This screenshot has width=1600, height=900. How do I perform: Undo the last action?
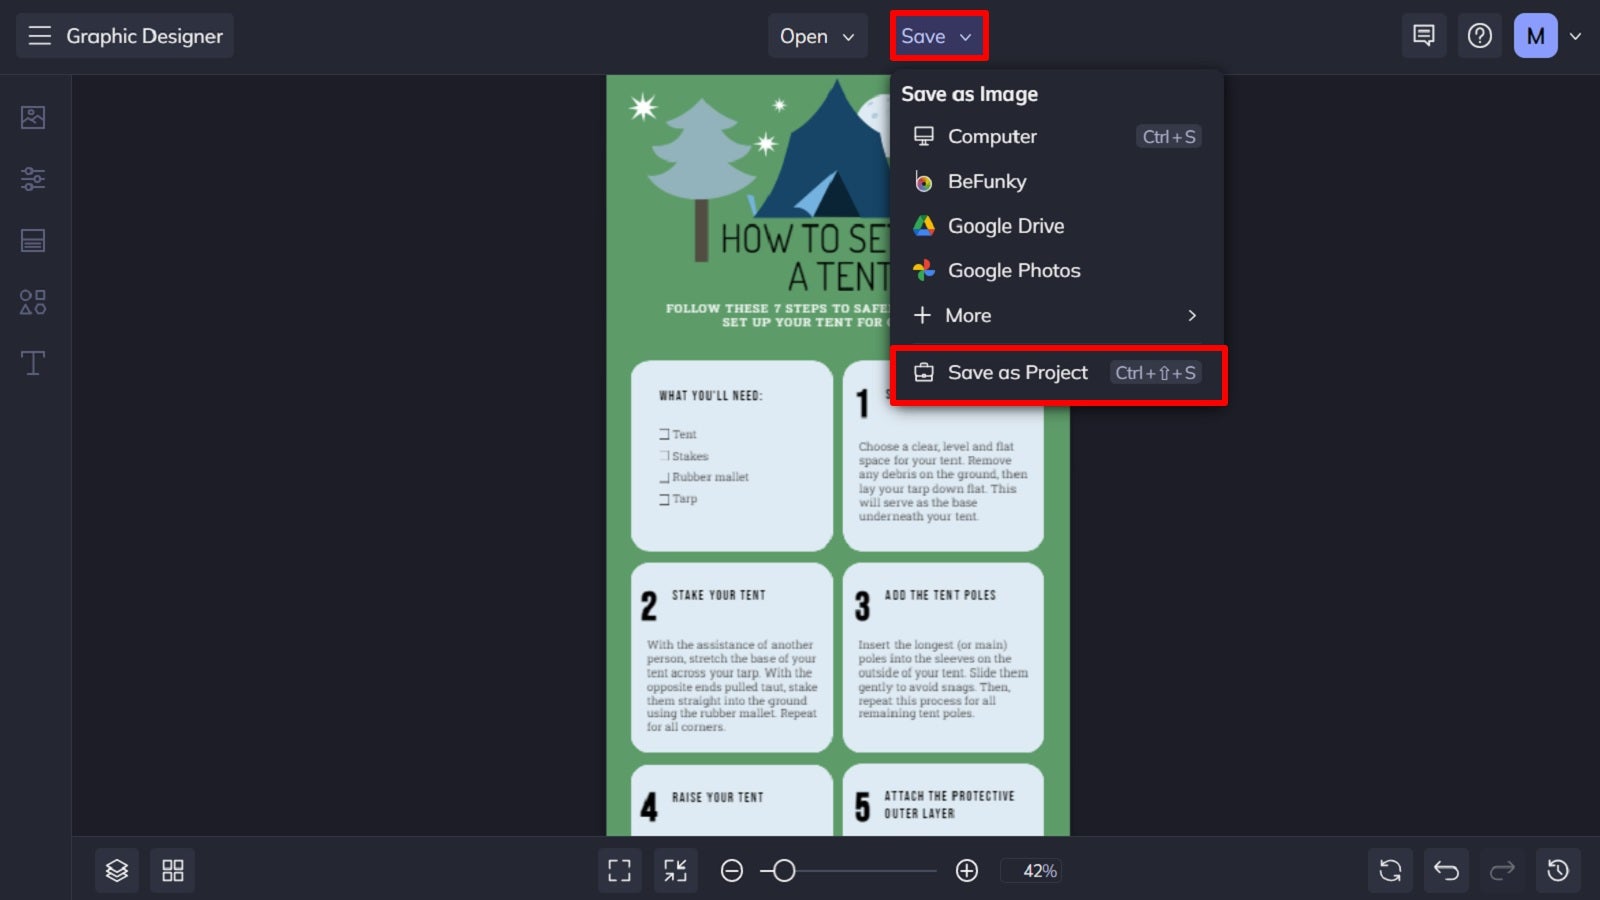tap(1446, 870)
